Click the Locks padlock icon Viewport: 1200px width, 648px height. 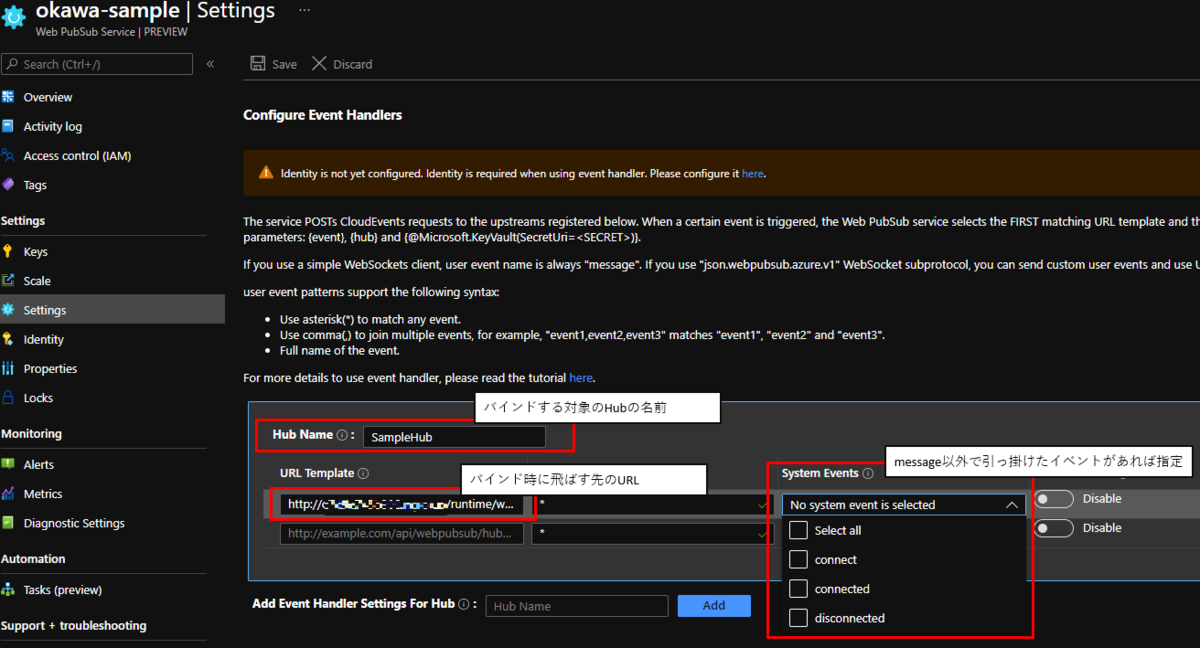9,397
